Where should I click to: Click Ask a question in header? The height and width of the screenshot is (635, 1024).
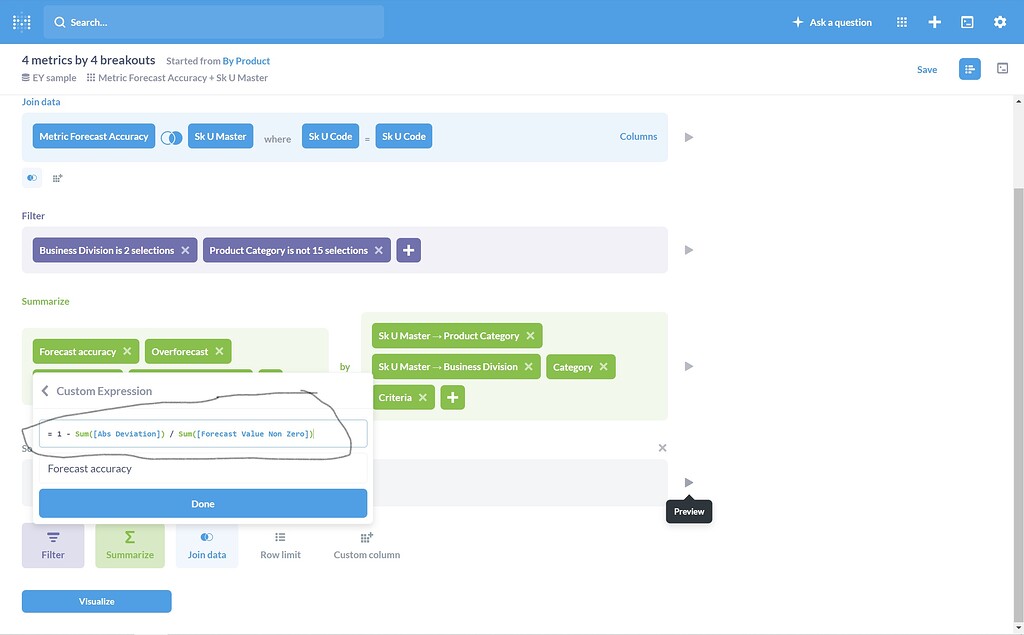click(x=832, y=22)
